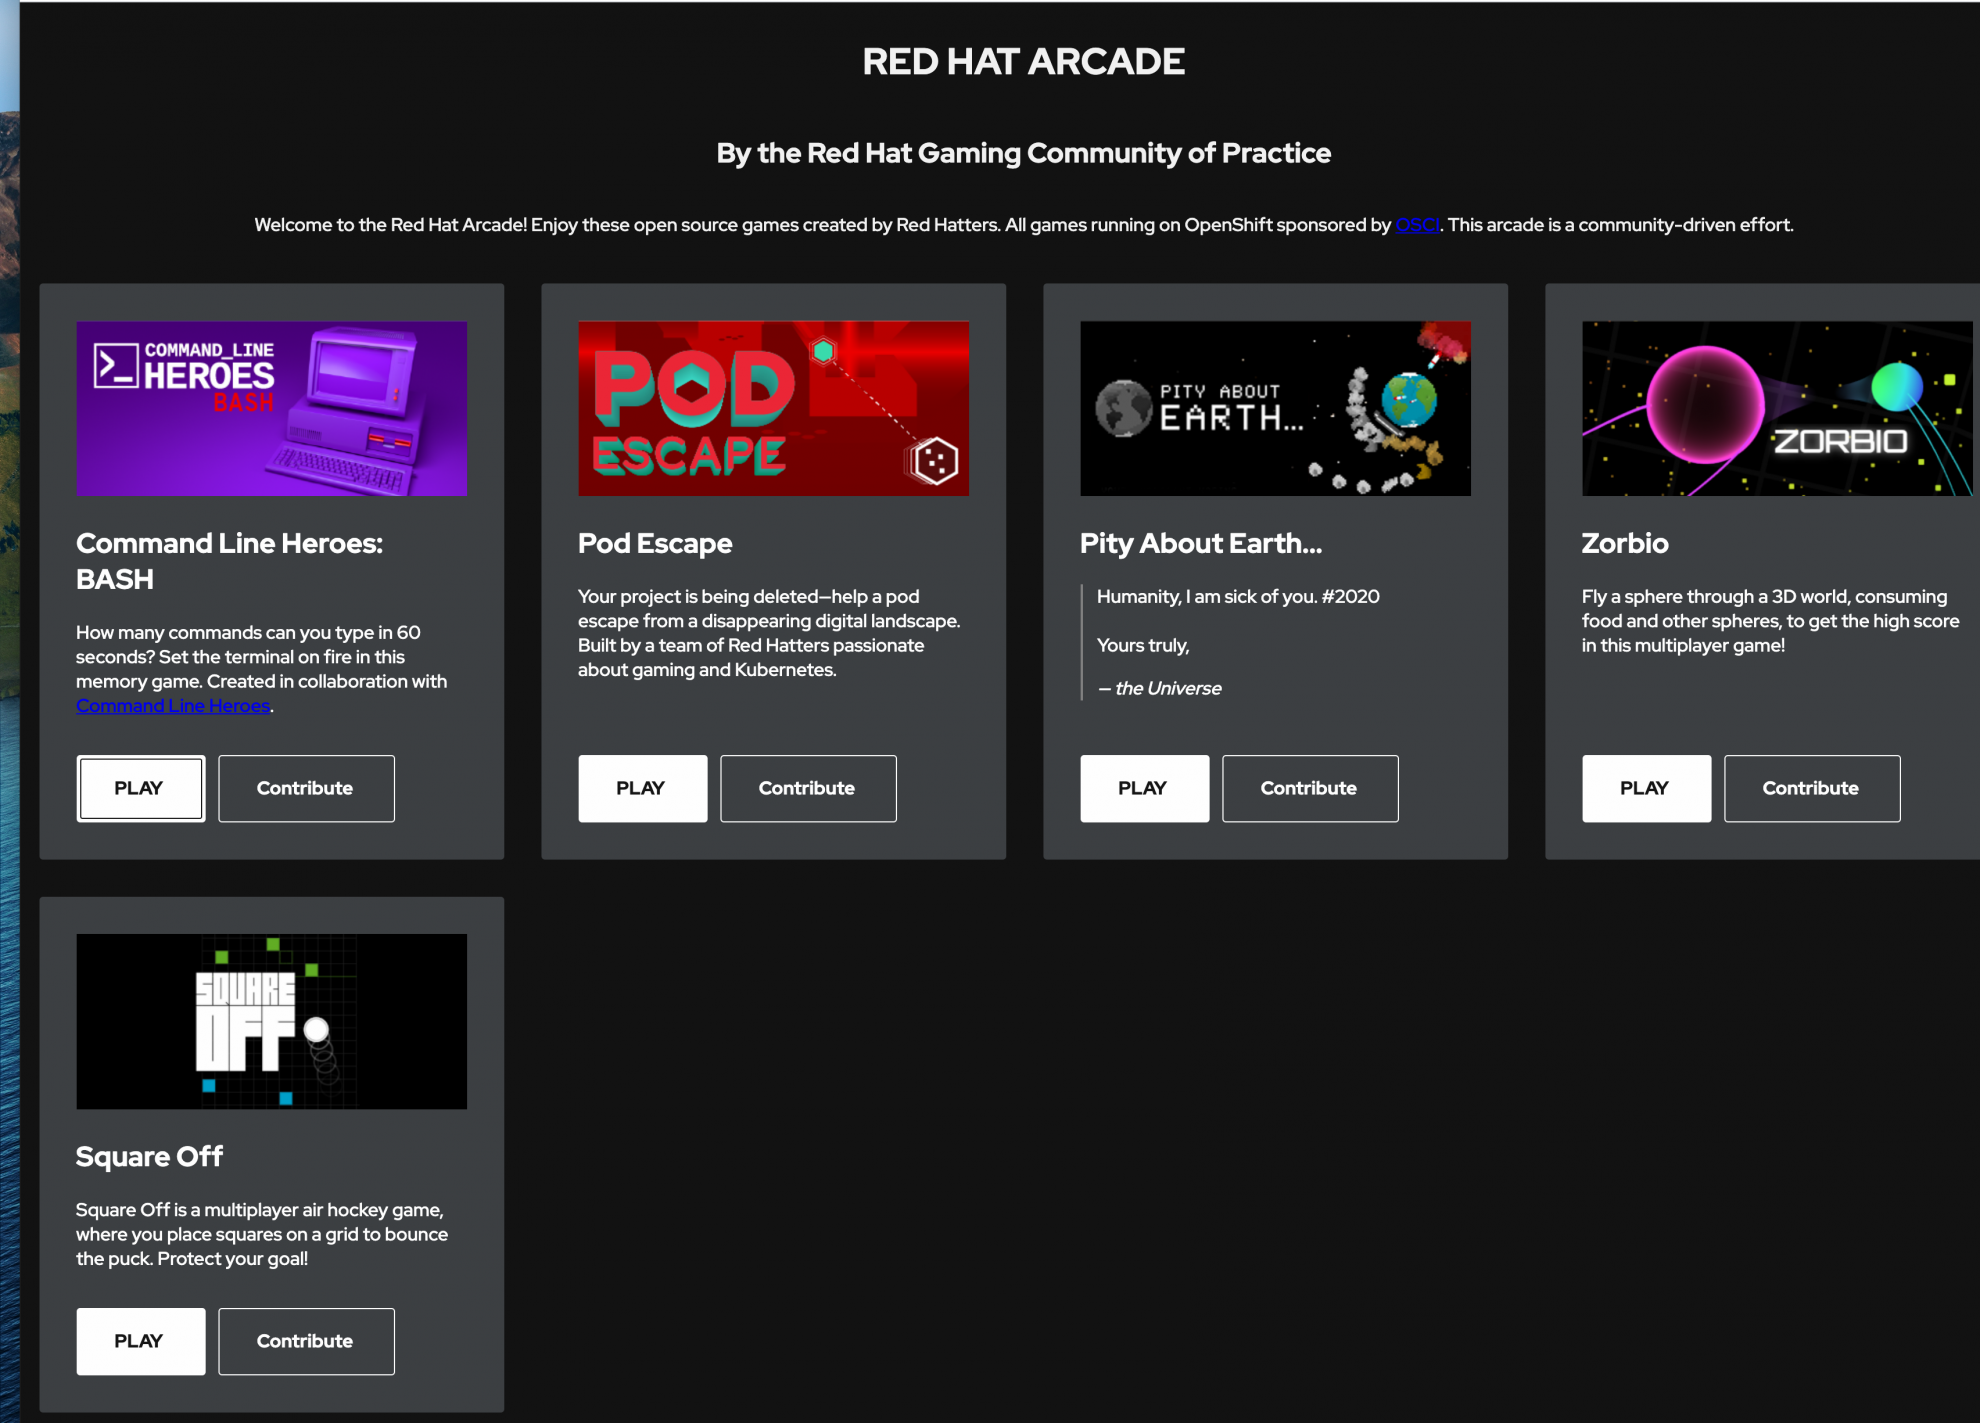Image resolution: width=1980 pixels, height=1423 pixels.
Task: Open Contribute for Square Off
Action: [x=306, y=1341]
